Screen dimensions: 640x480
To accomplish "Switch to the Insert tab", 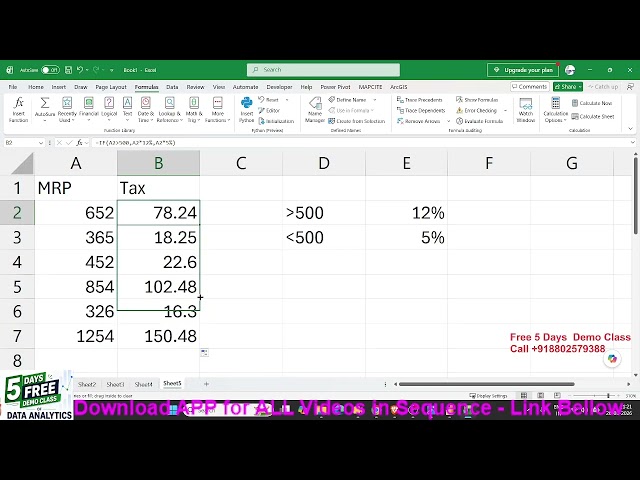I will [59, 87].
